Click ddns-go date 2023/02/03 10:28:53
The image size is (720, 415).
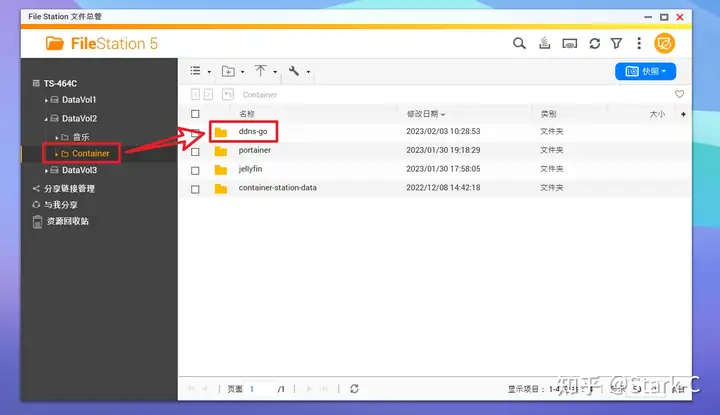click(x=443, y=131)
